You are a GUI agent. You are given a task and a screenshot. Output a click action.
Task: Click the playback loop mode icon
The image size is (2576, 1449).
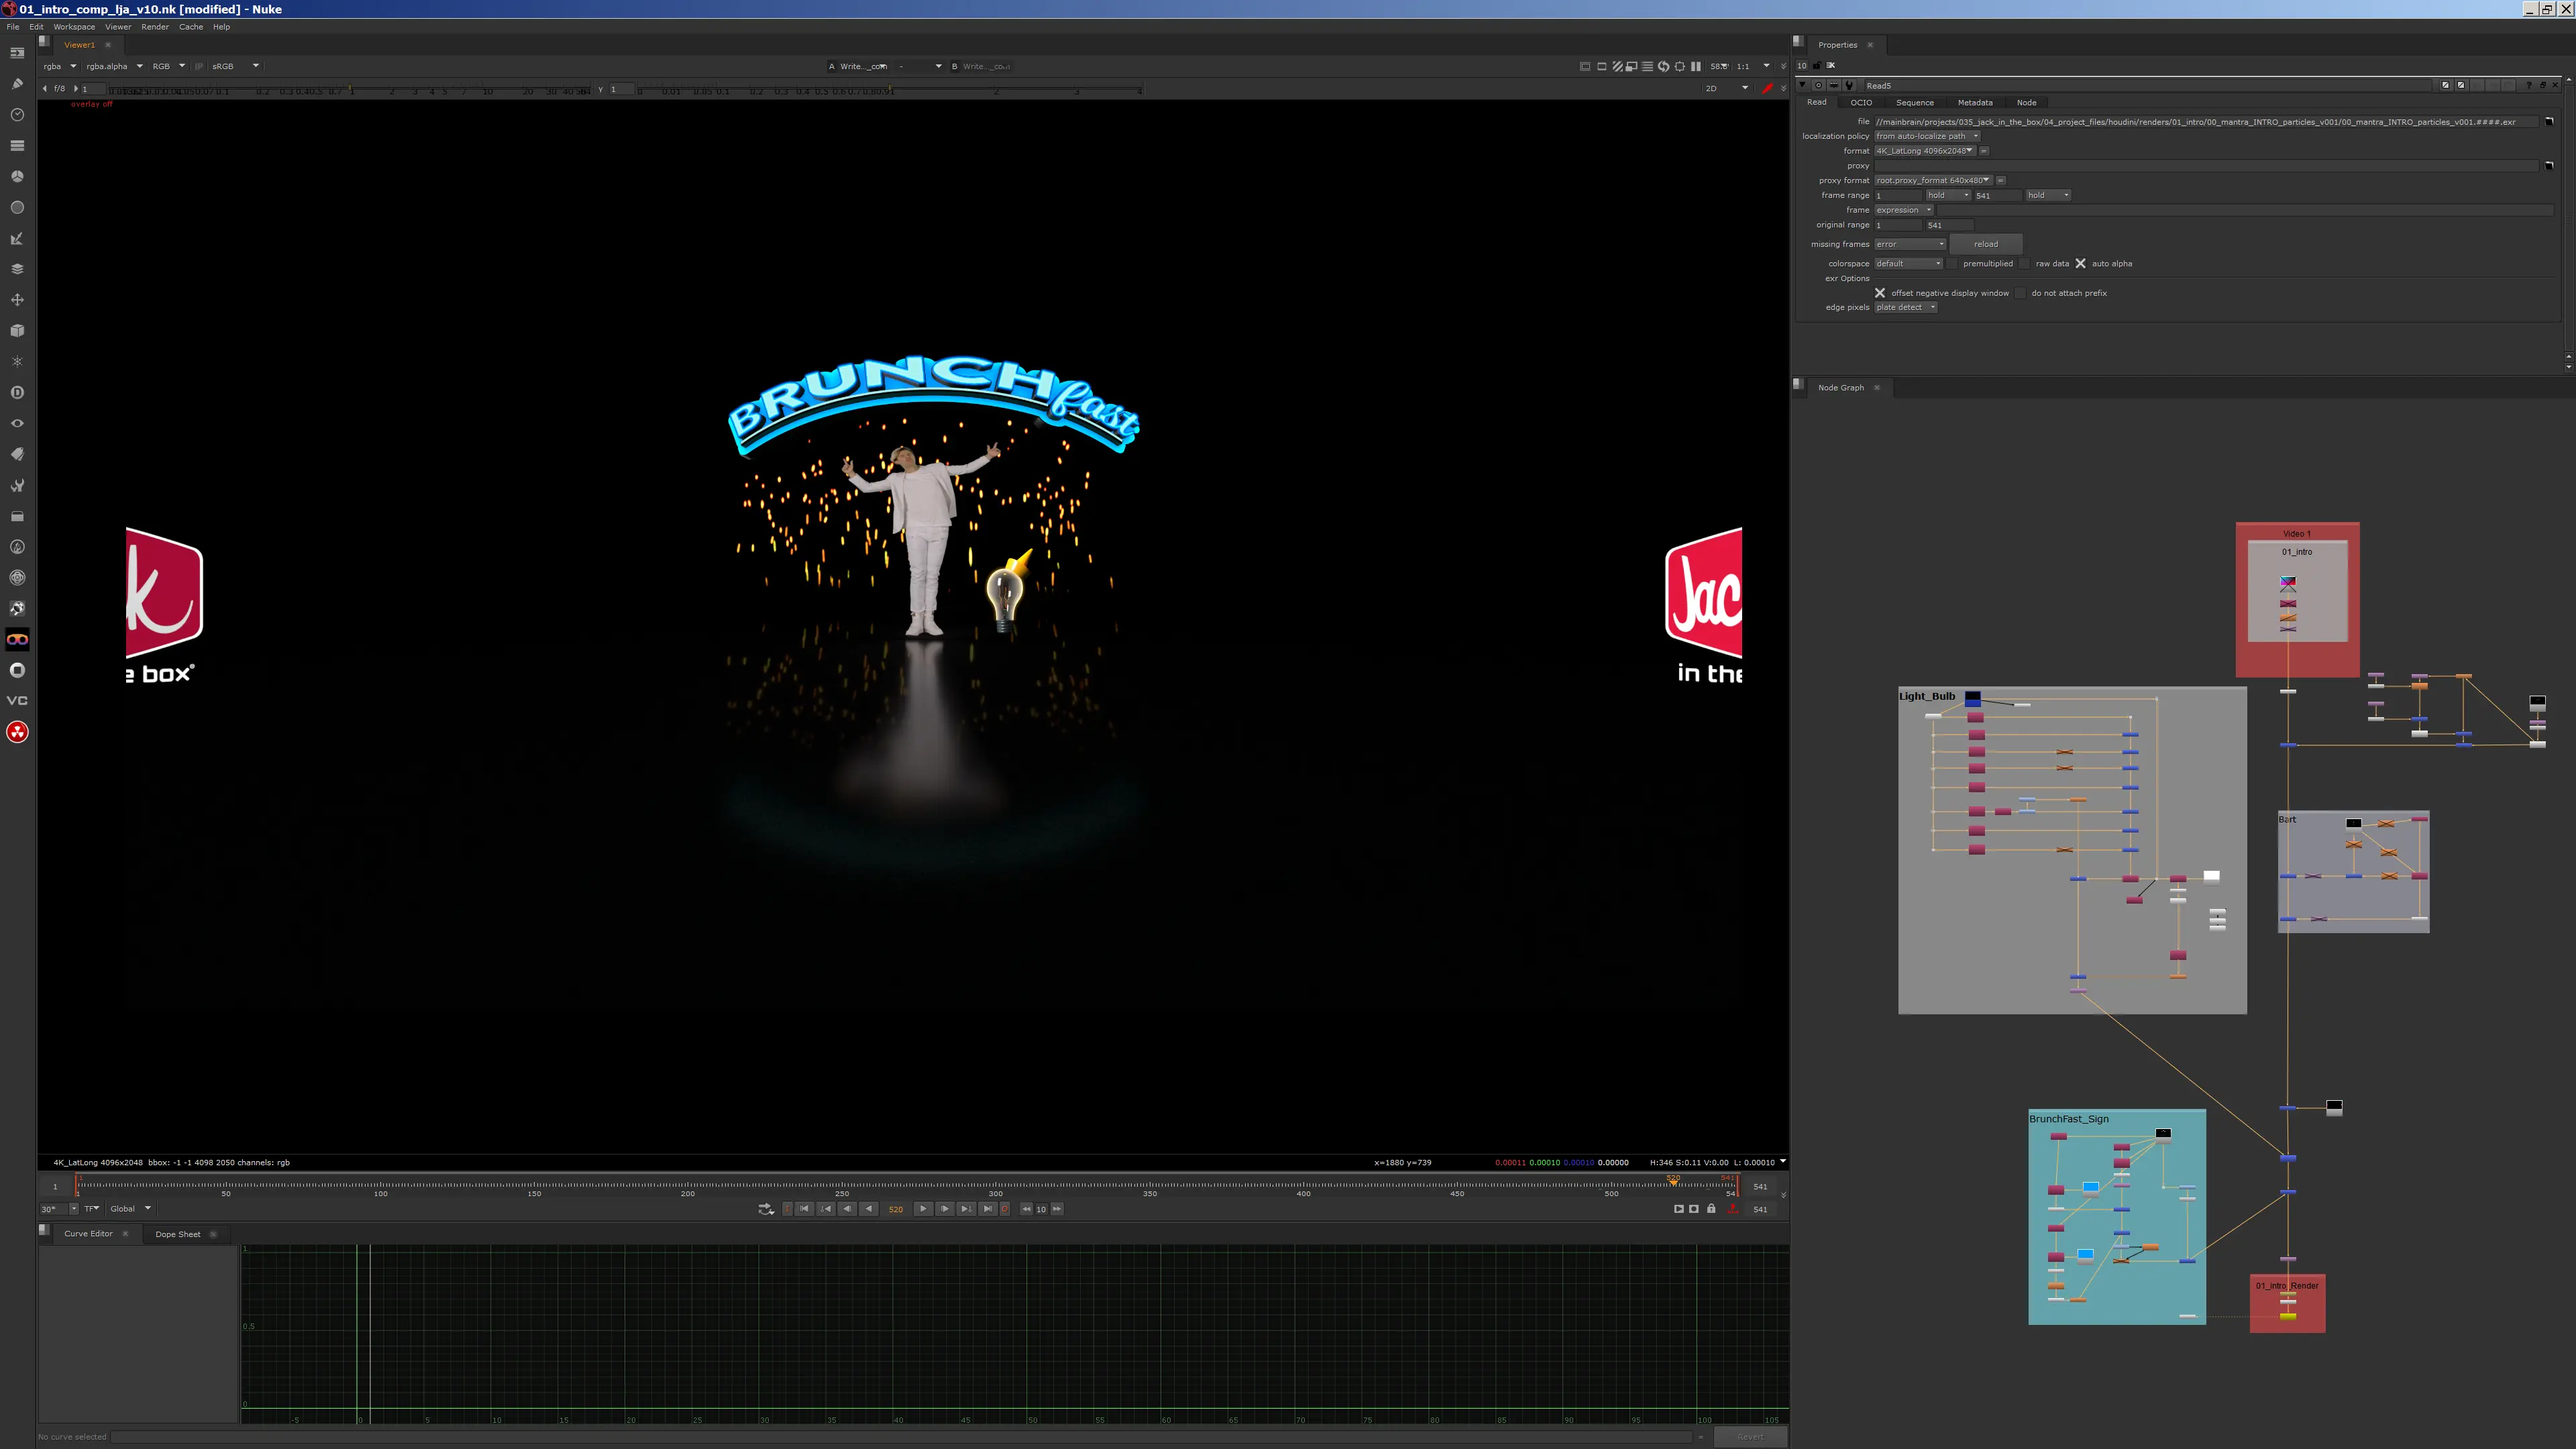tap(766, 1209)
